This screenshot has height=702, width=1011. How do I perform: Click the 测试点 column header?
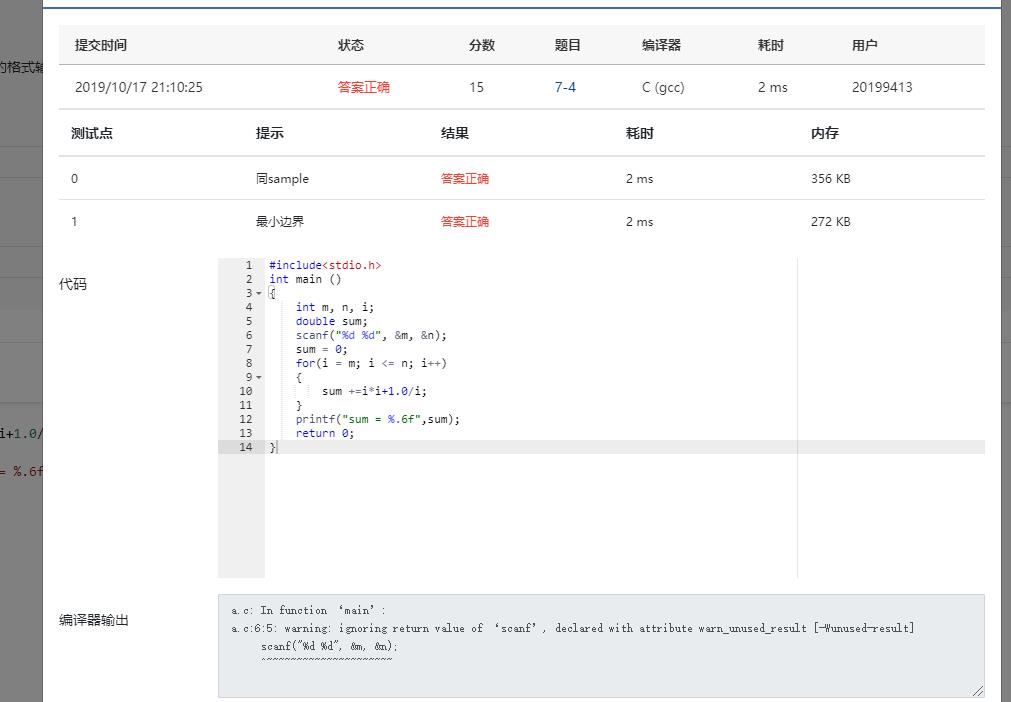92,133
